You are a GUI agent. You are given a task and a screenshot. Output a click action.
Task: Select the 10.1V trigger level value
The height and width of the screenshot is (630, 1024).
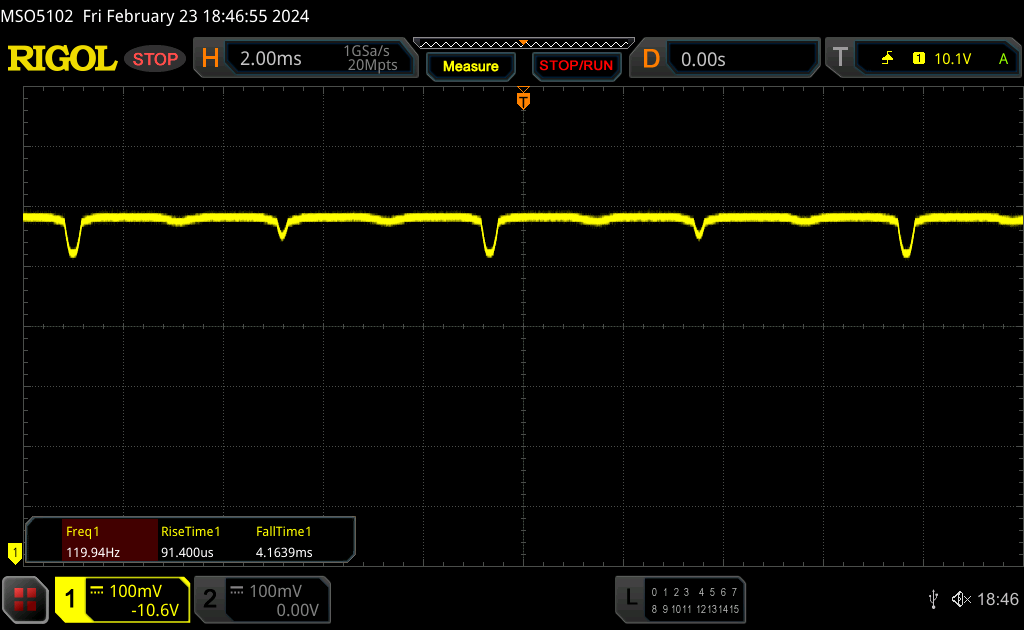[953, 59]
